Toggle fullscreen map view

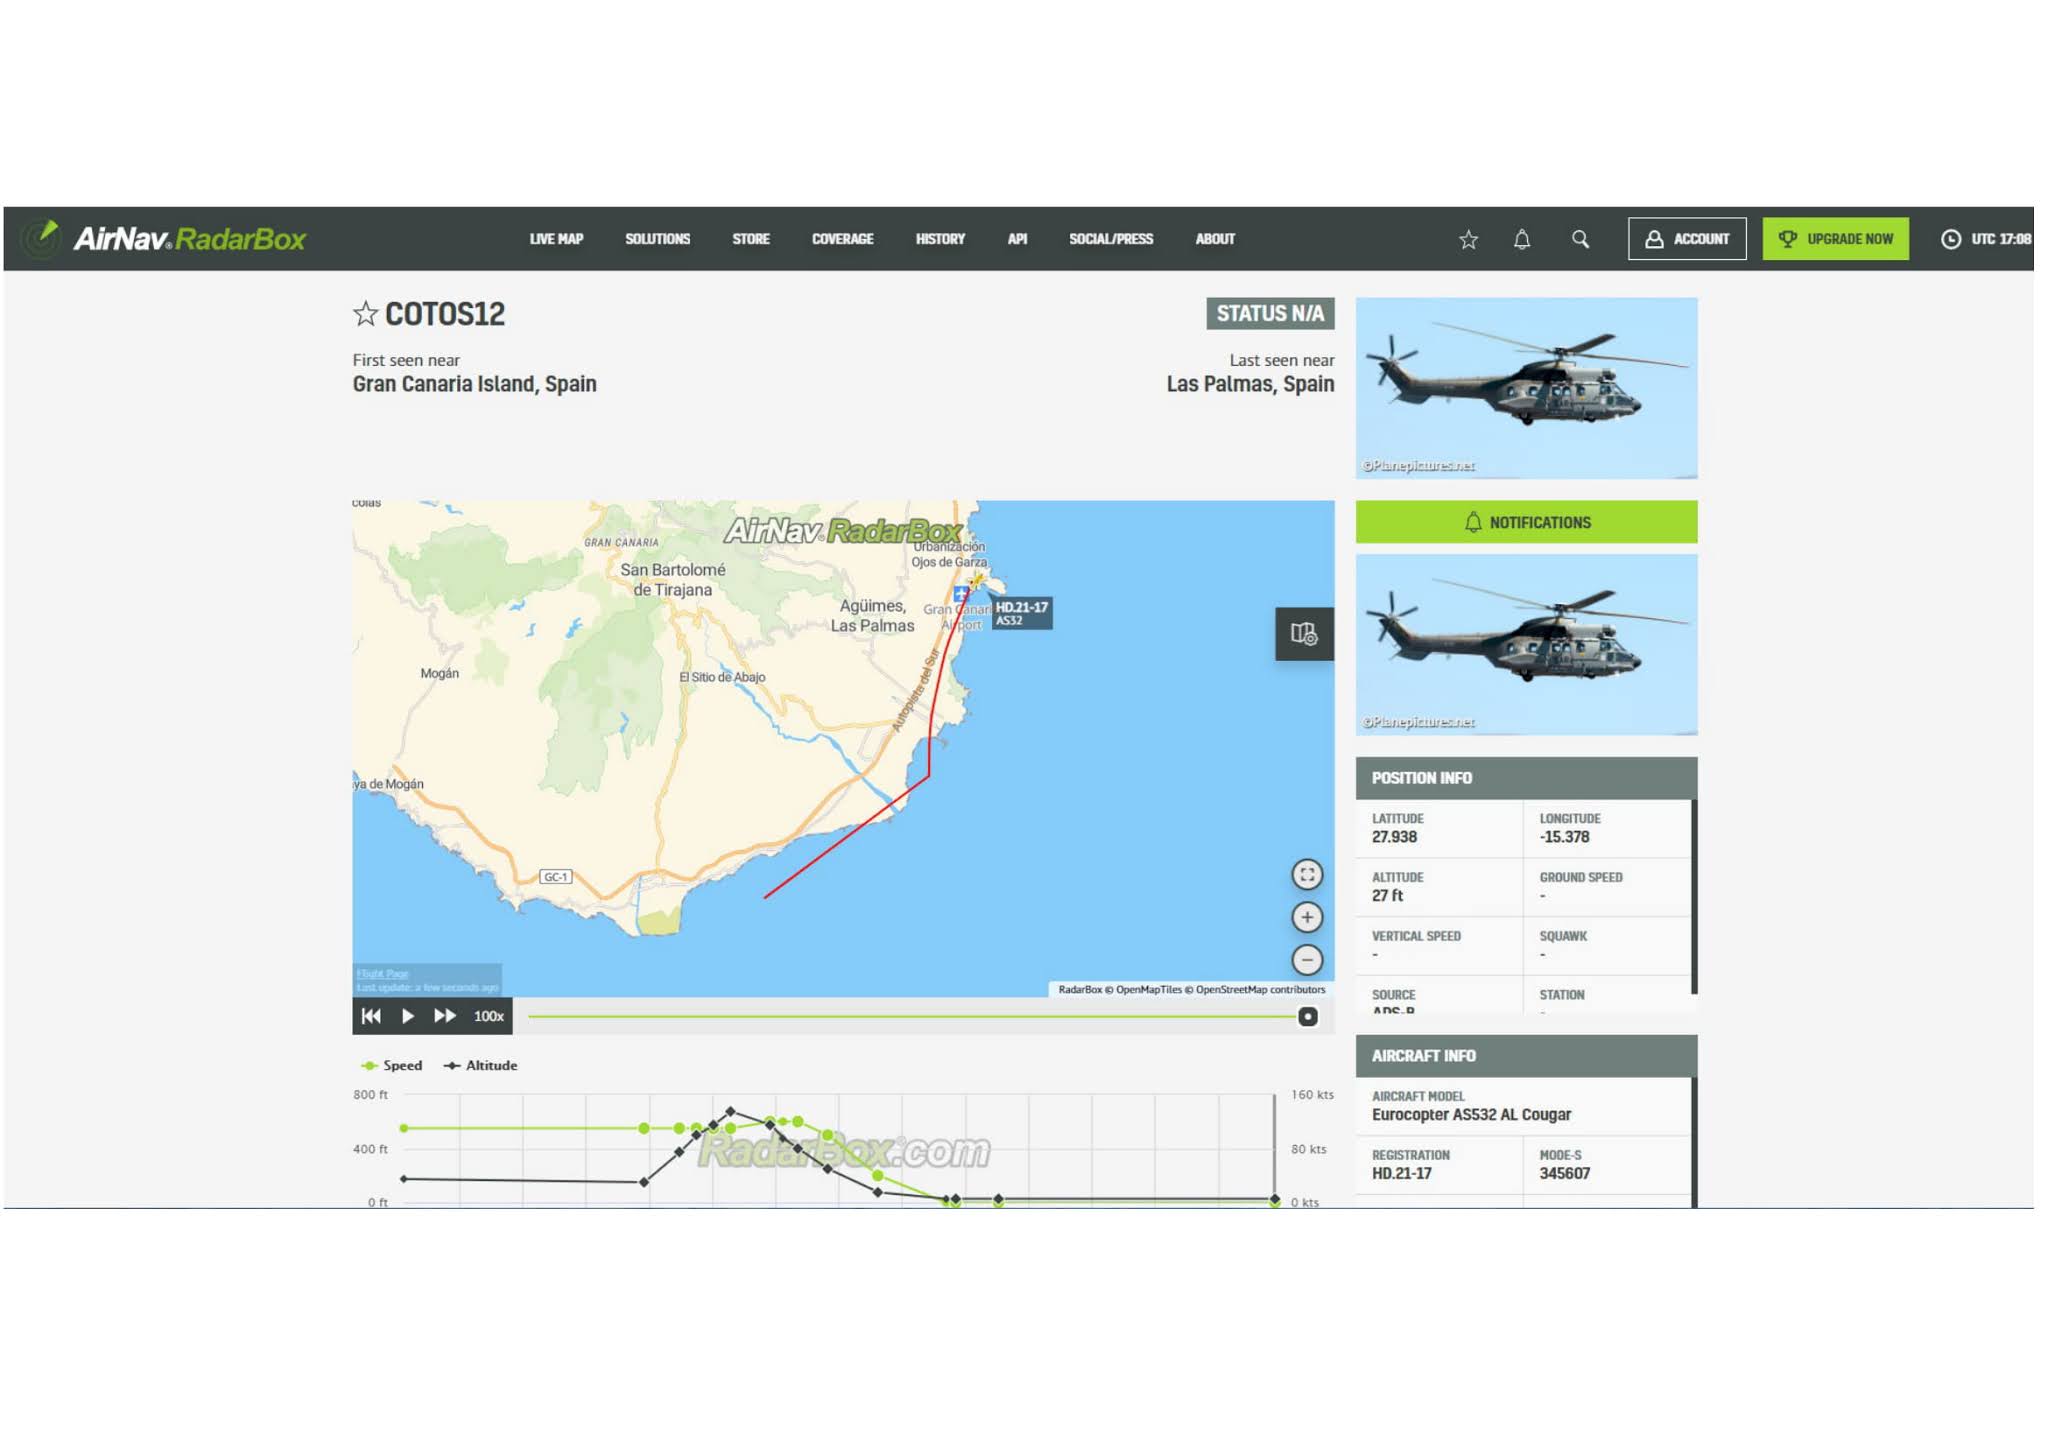(x=1306, y=875)
